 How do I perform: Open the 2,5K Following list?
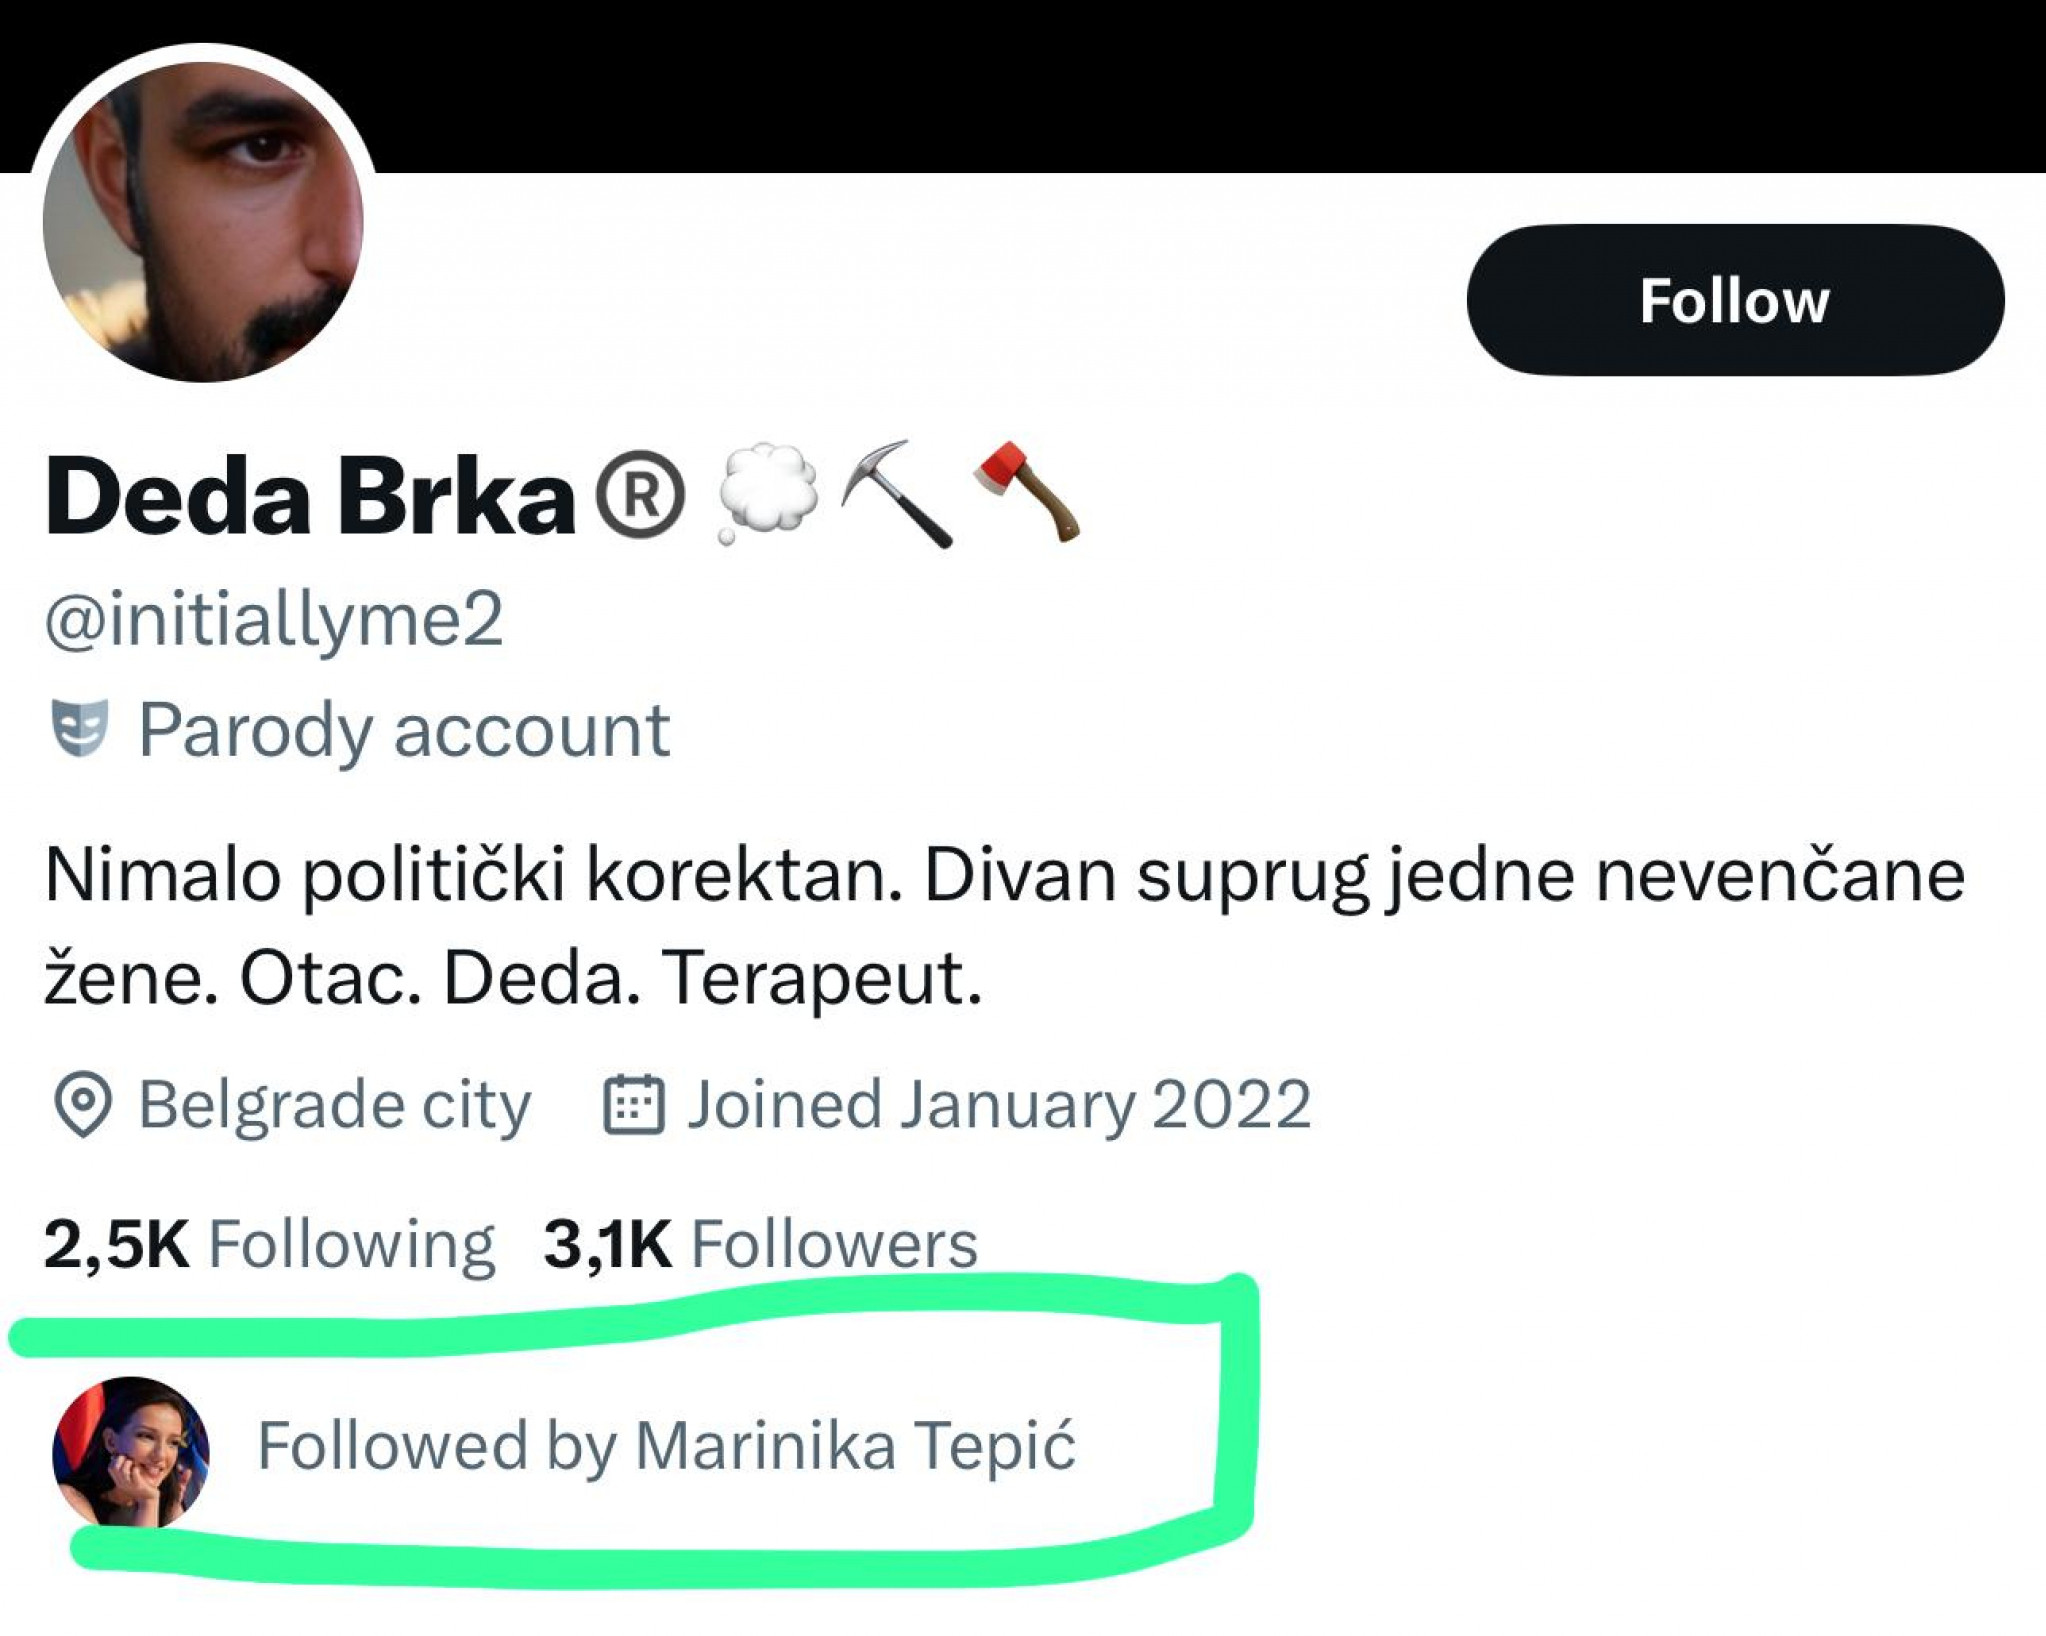[x=269, y=1244]
